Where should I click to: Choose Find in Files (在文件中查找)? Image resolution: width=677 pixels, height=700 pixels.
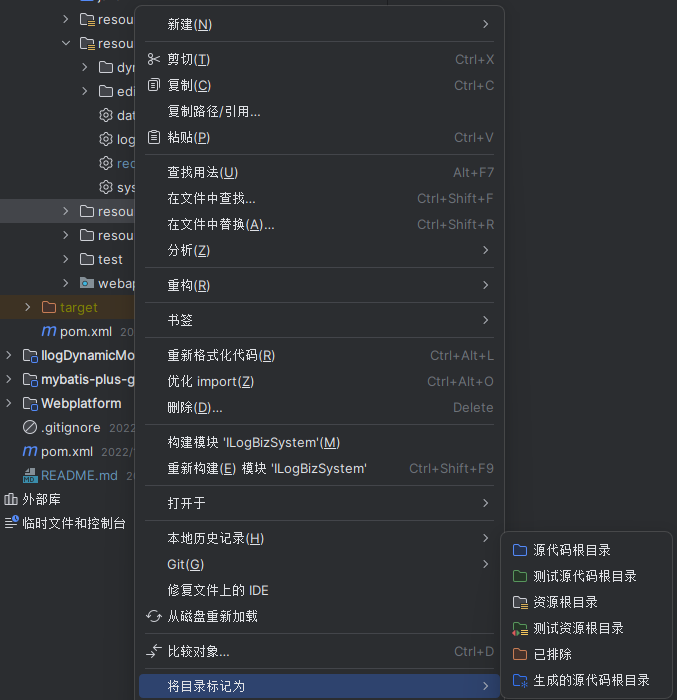tap(211, 199)
